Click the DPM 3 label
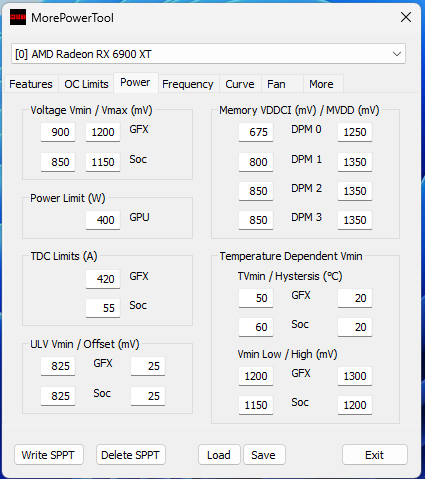 [x=306, y=217]
